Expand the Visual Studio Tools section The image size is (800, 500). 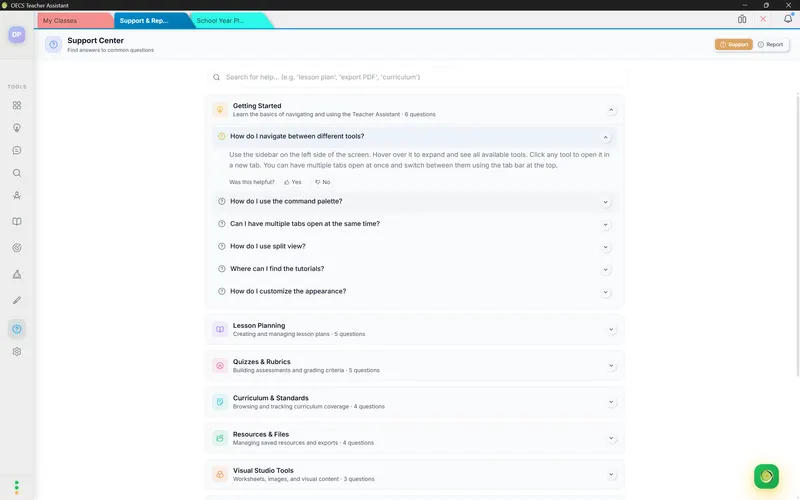click(x=611, y=474)
